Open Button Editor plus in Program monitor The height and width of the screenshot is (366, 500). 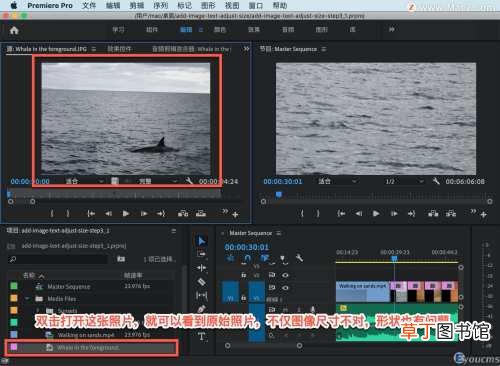484,215
